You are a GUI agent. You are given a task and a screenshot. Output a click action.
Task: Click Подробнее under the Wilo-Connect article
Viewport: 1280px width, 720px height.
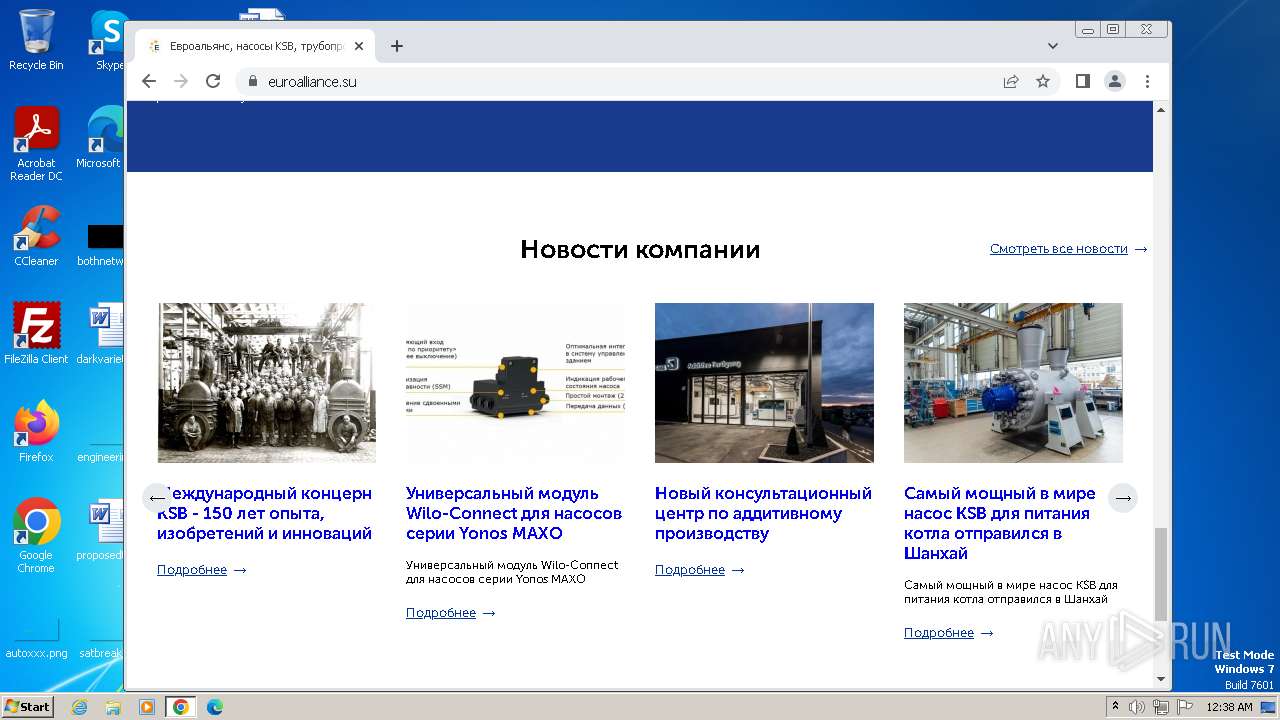441,613
